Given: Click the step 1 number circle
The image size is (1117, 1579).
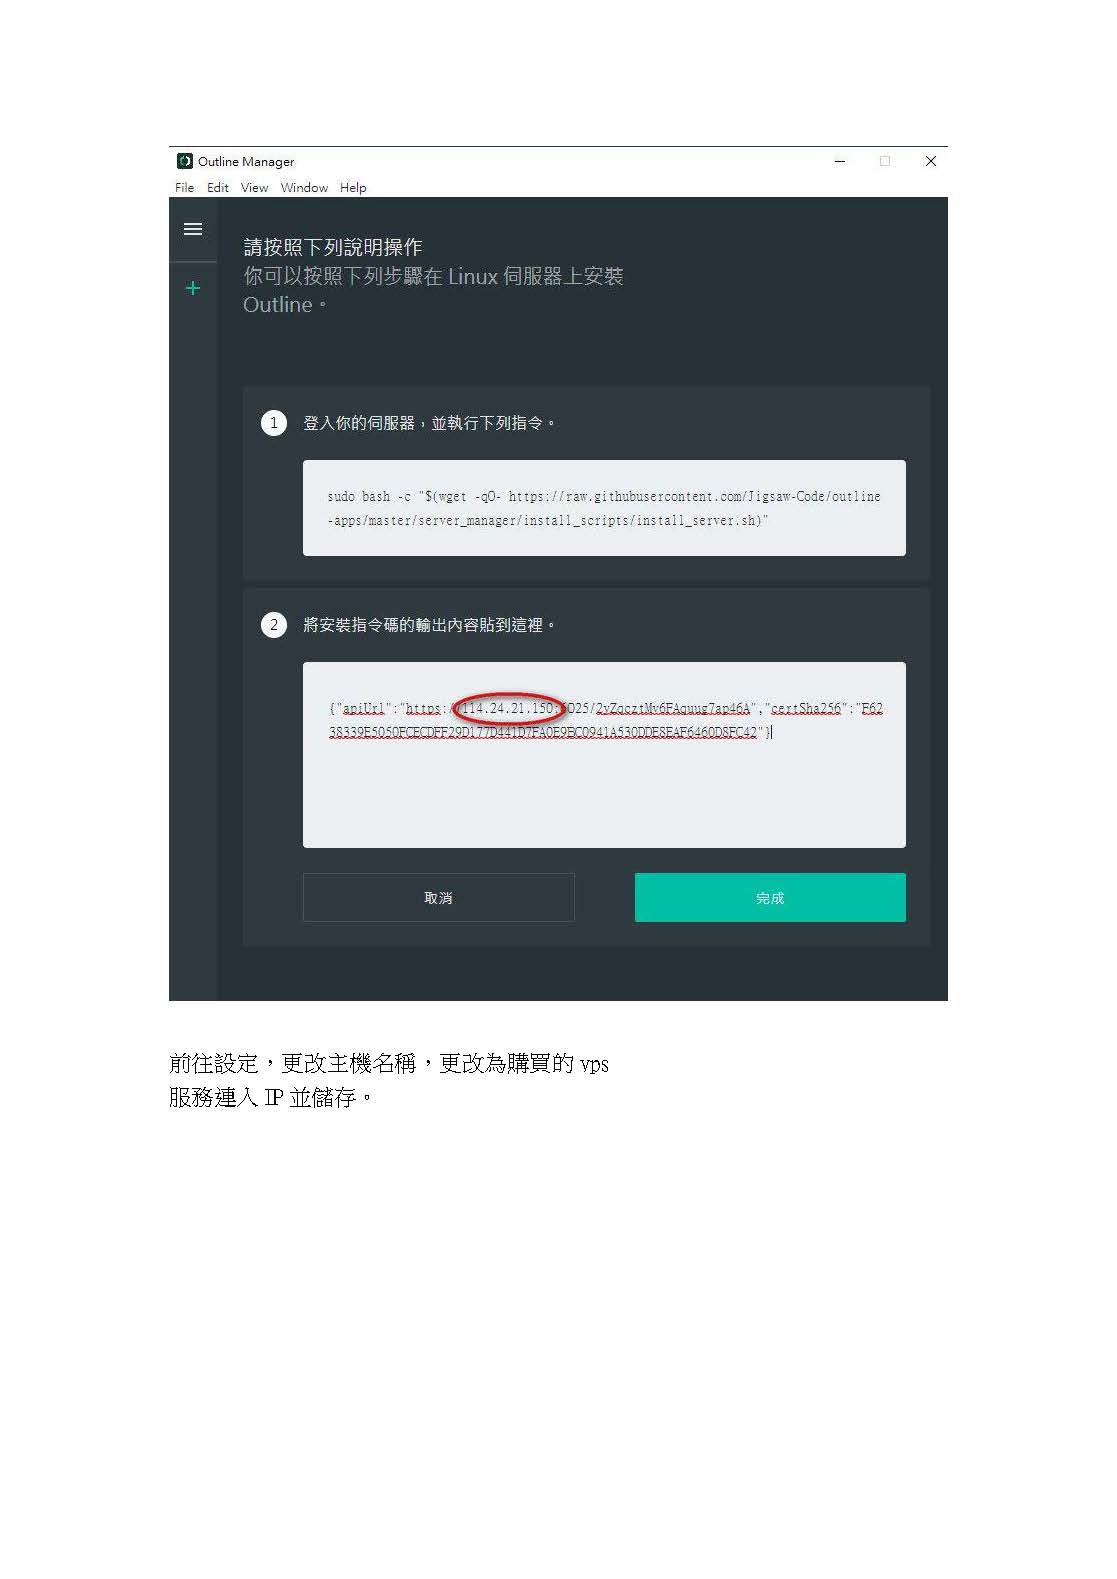Looking at the screenshot, I should coord(274,423).
